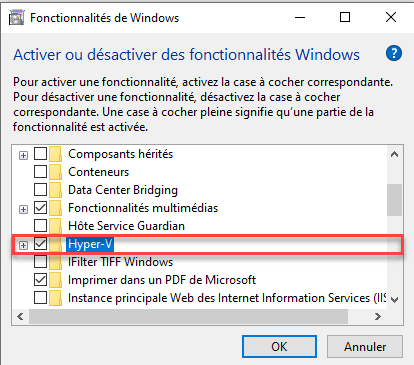Open the blue help question mark icon
Image resolution: width=414 pixels, height=365 pixels.
(x=394, y=53)
